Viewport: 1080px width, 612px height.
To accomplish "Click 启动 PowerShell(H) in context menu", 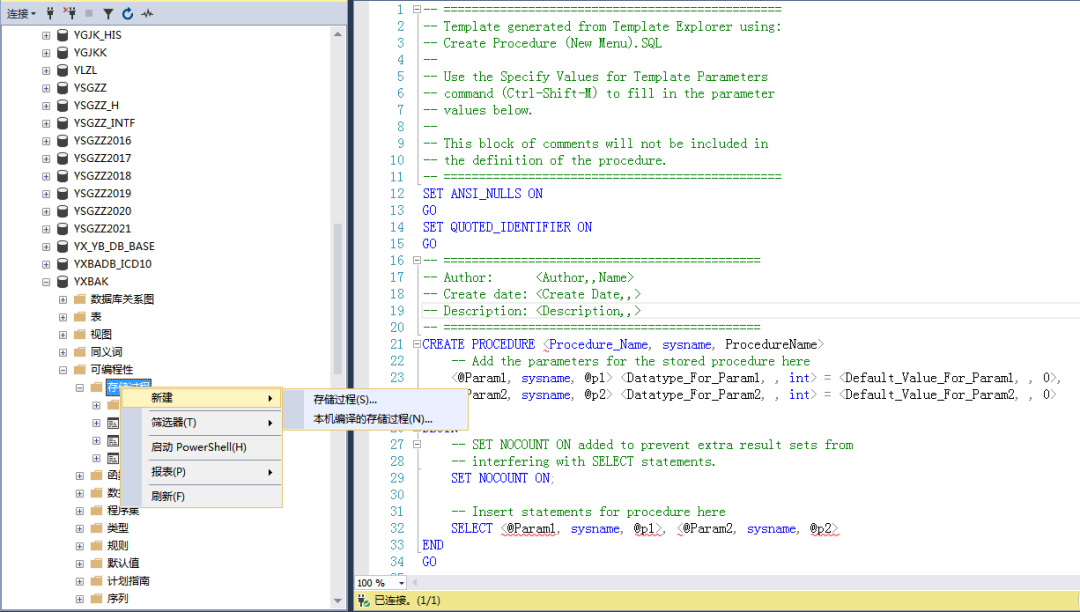I will click(x=198, y=447).
